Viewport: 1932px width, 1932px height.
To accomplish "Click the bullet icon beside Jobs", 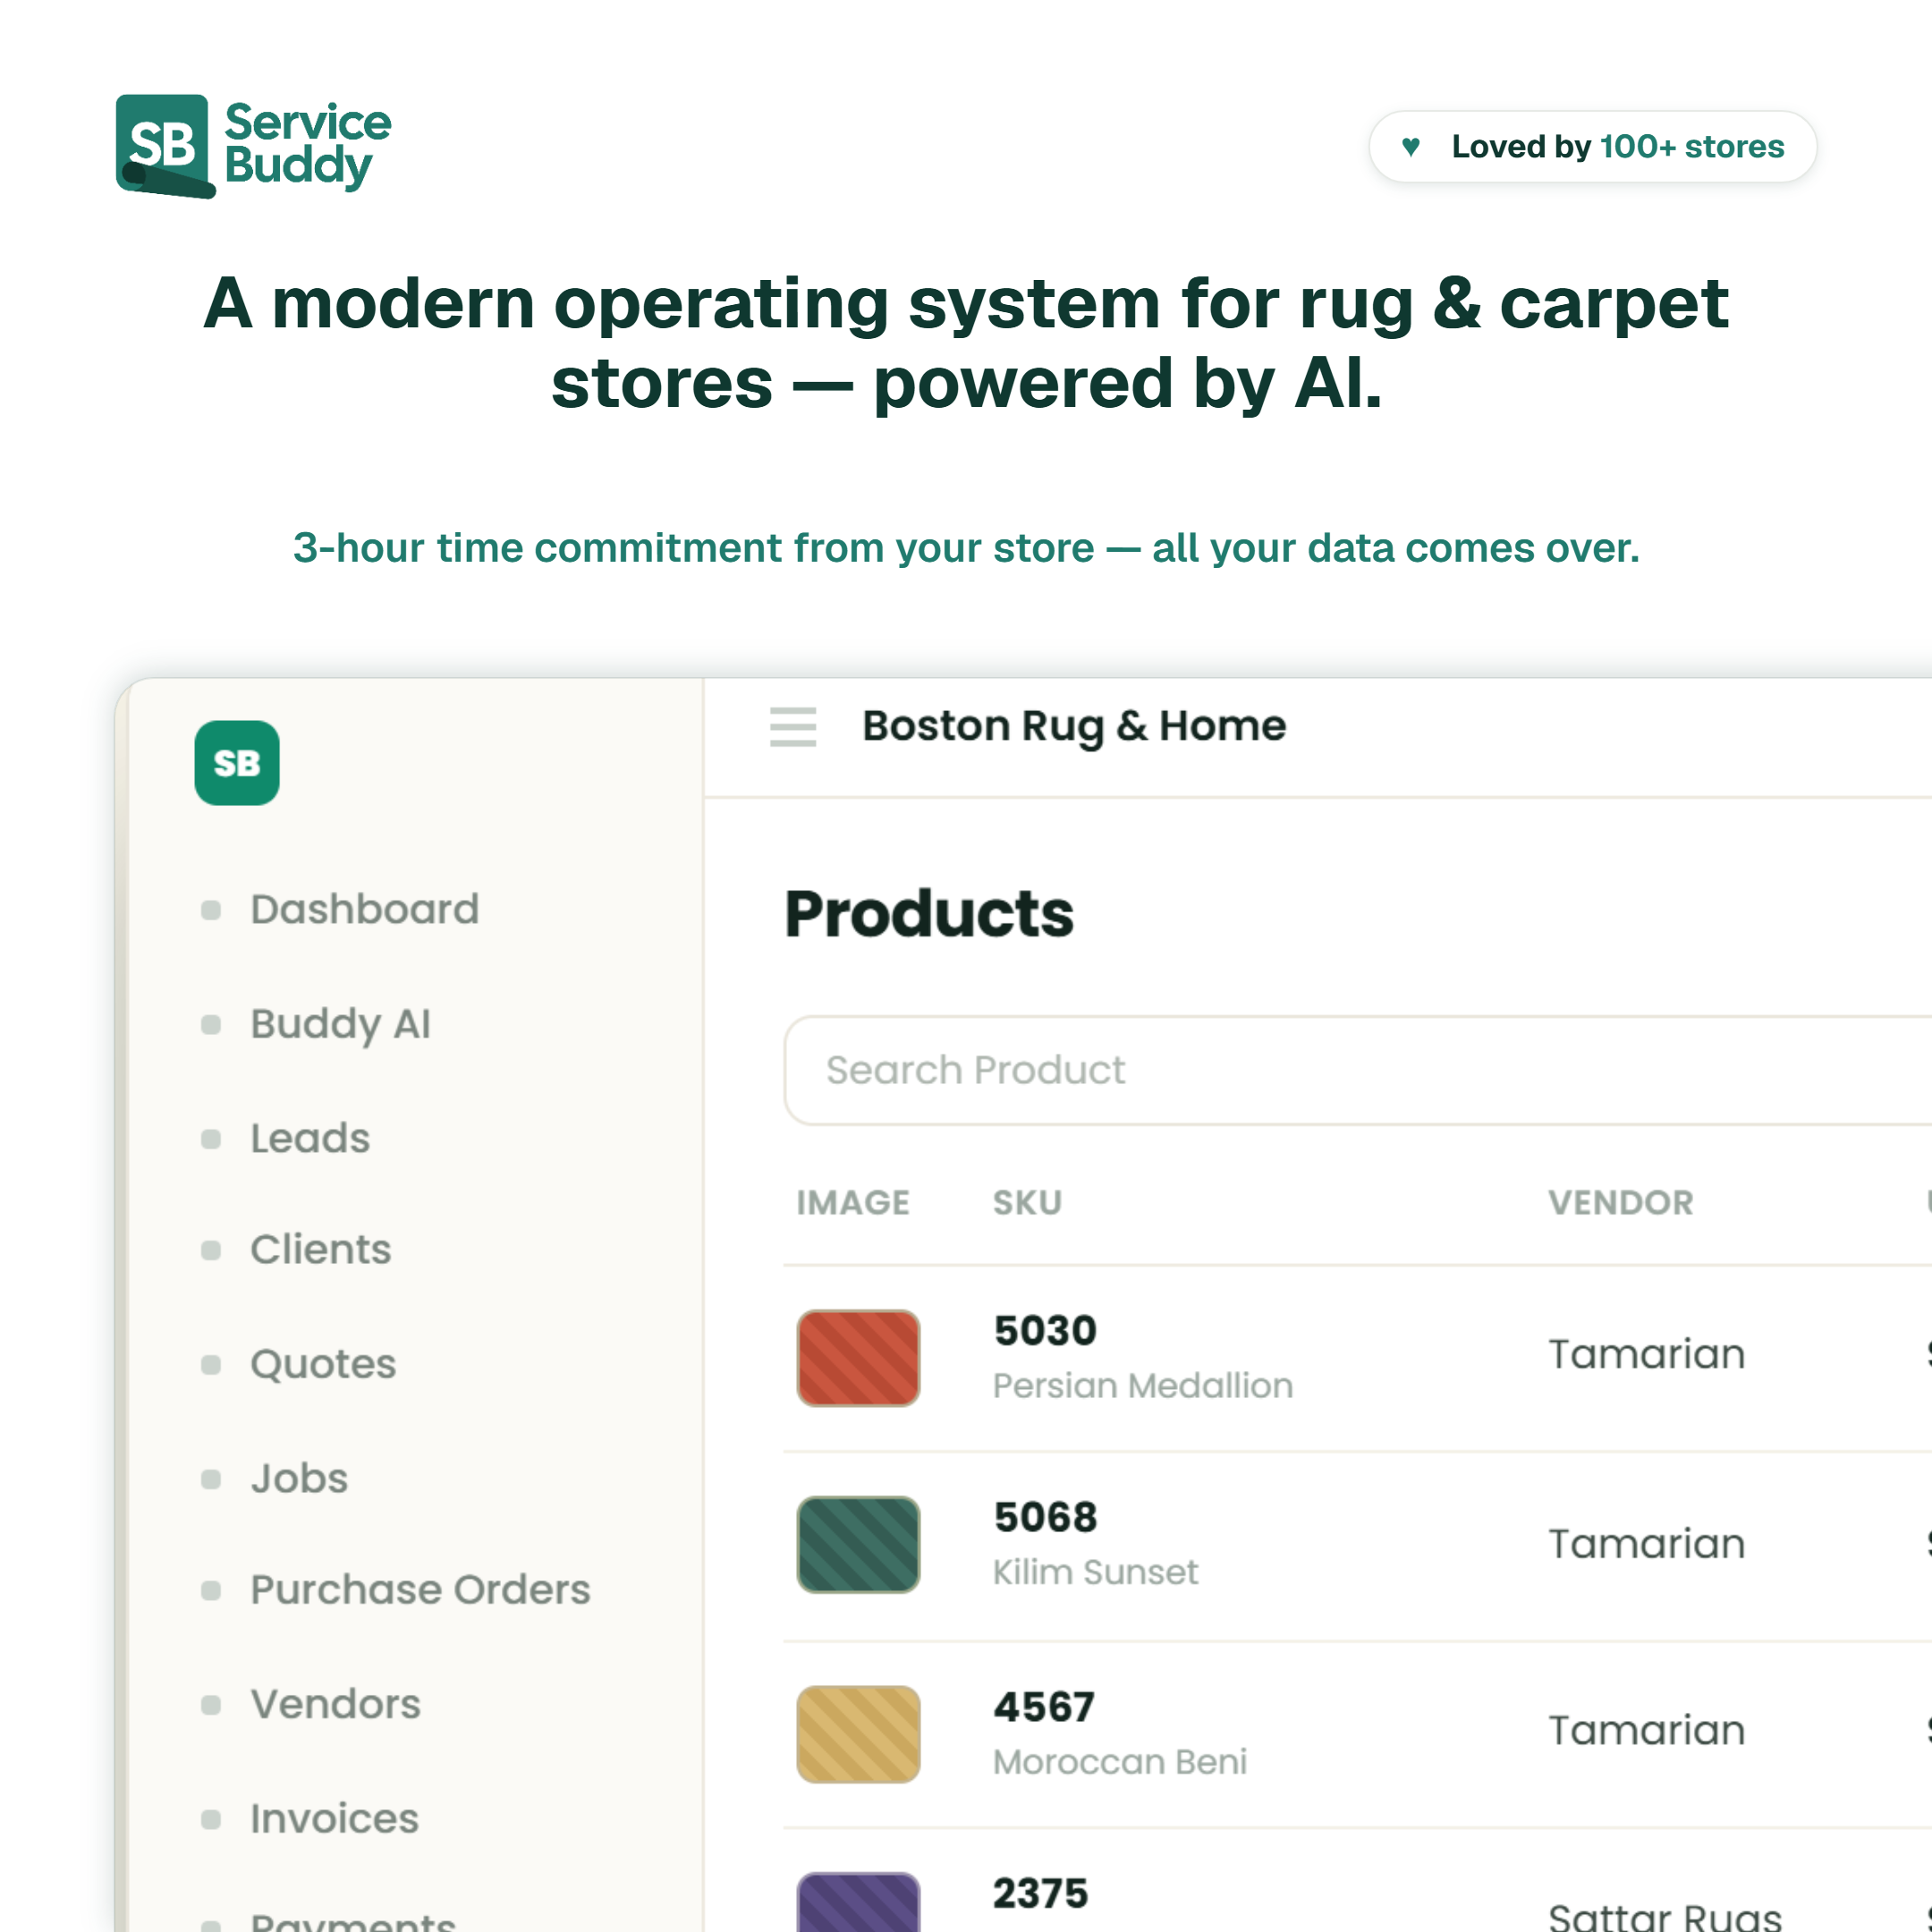I will (211, 1479).
